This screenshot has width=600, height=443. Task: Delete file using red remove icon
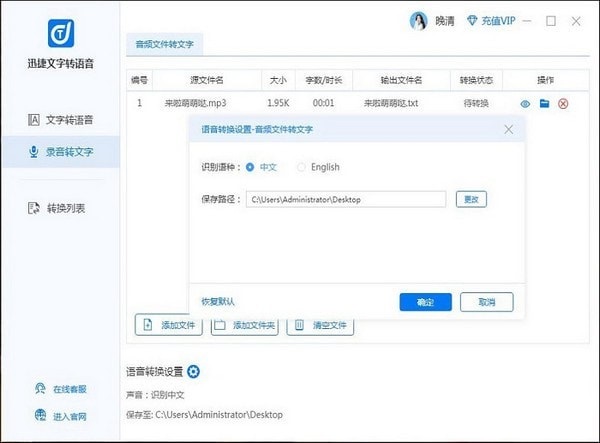pyautogui.click(x=563, y=103)
